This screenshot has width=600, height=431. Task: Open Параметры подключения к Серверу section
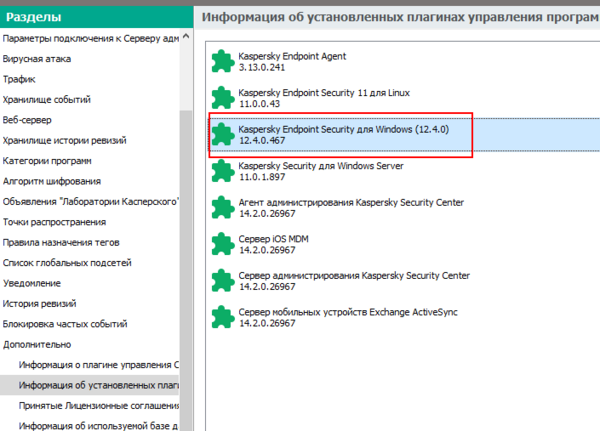coord(90,38)
